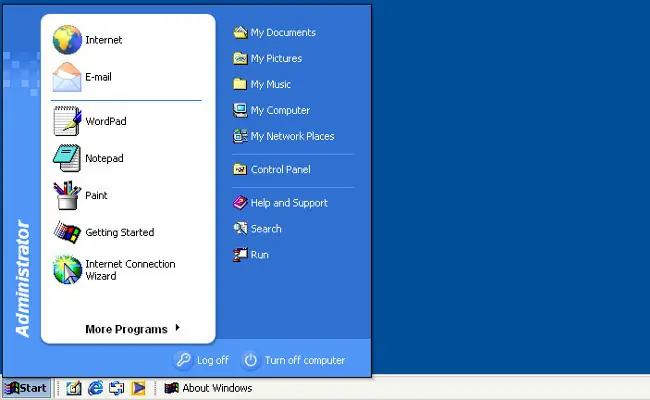Choose WordPad label in pinned list
The height and width of the screenshot is (400, 650).
click(x=106, y=121)
